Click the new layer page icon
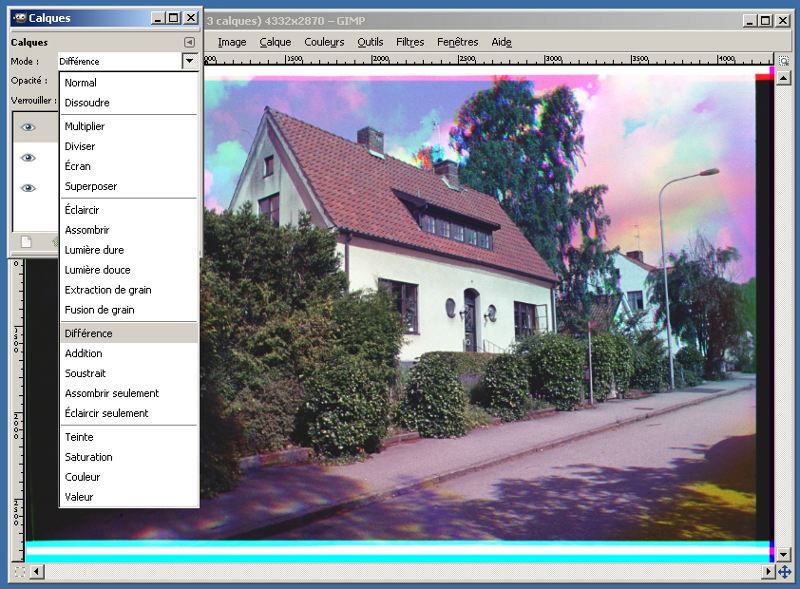Viewport: 800px width, 589px height. coord(27,242)
